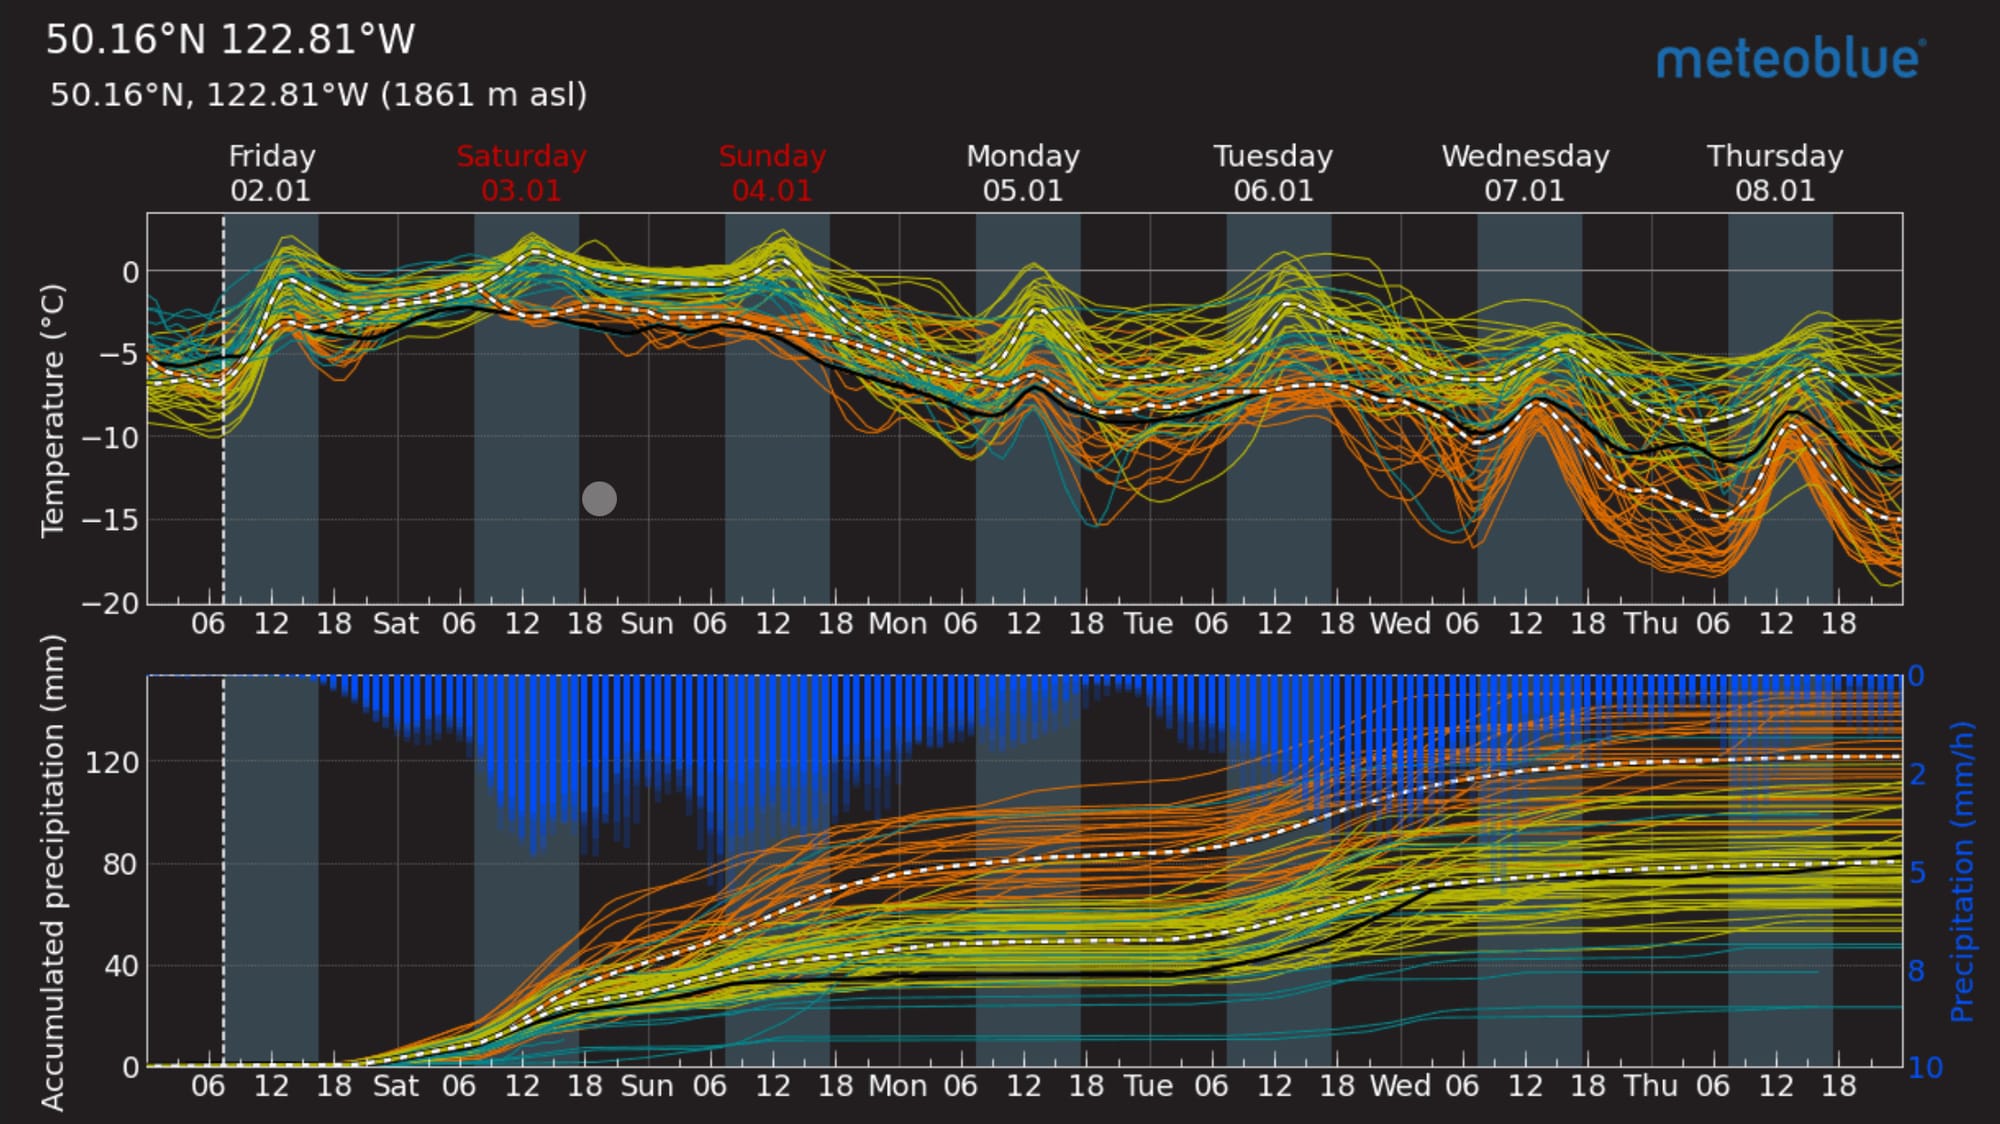Click the blue Precipitation (mm/h) axis label
The height and width of the screenshot is (1124, 2000).
(x=1961, y=872)
